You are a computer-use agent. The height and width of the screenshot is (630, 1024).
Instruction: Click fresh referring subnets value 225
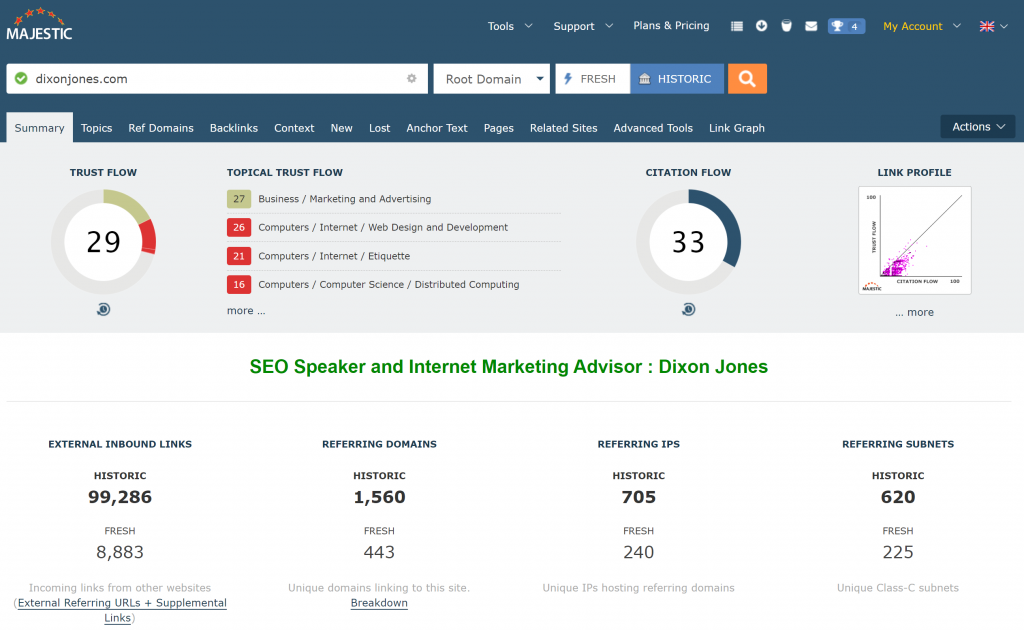(x=898, y=552)
